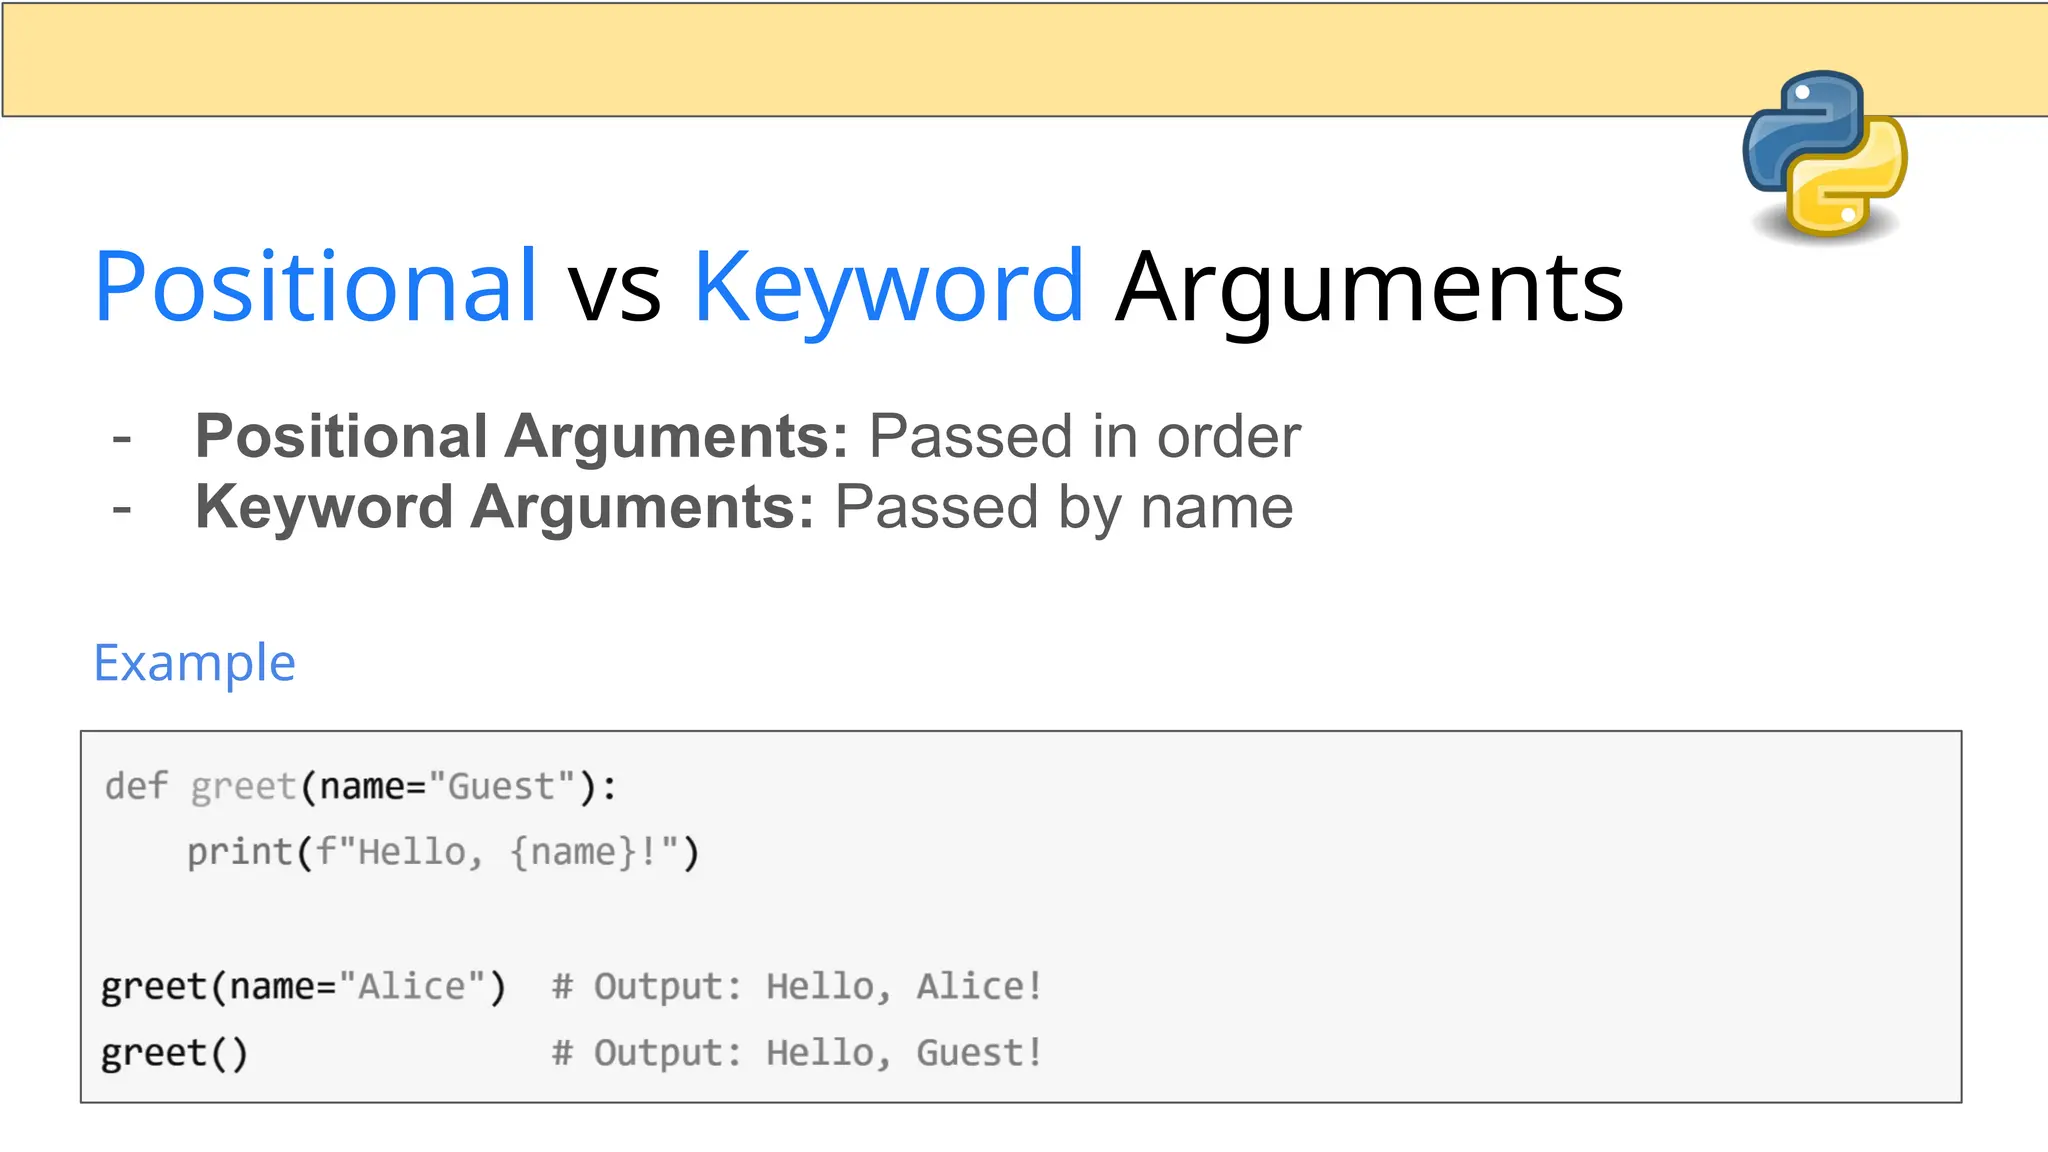Click the comment Output: Hello, Alice!
Image resolution: width=2048 pixels, height=1152 pixels.
[797, 987]
